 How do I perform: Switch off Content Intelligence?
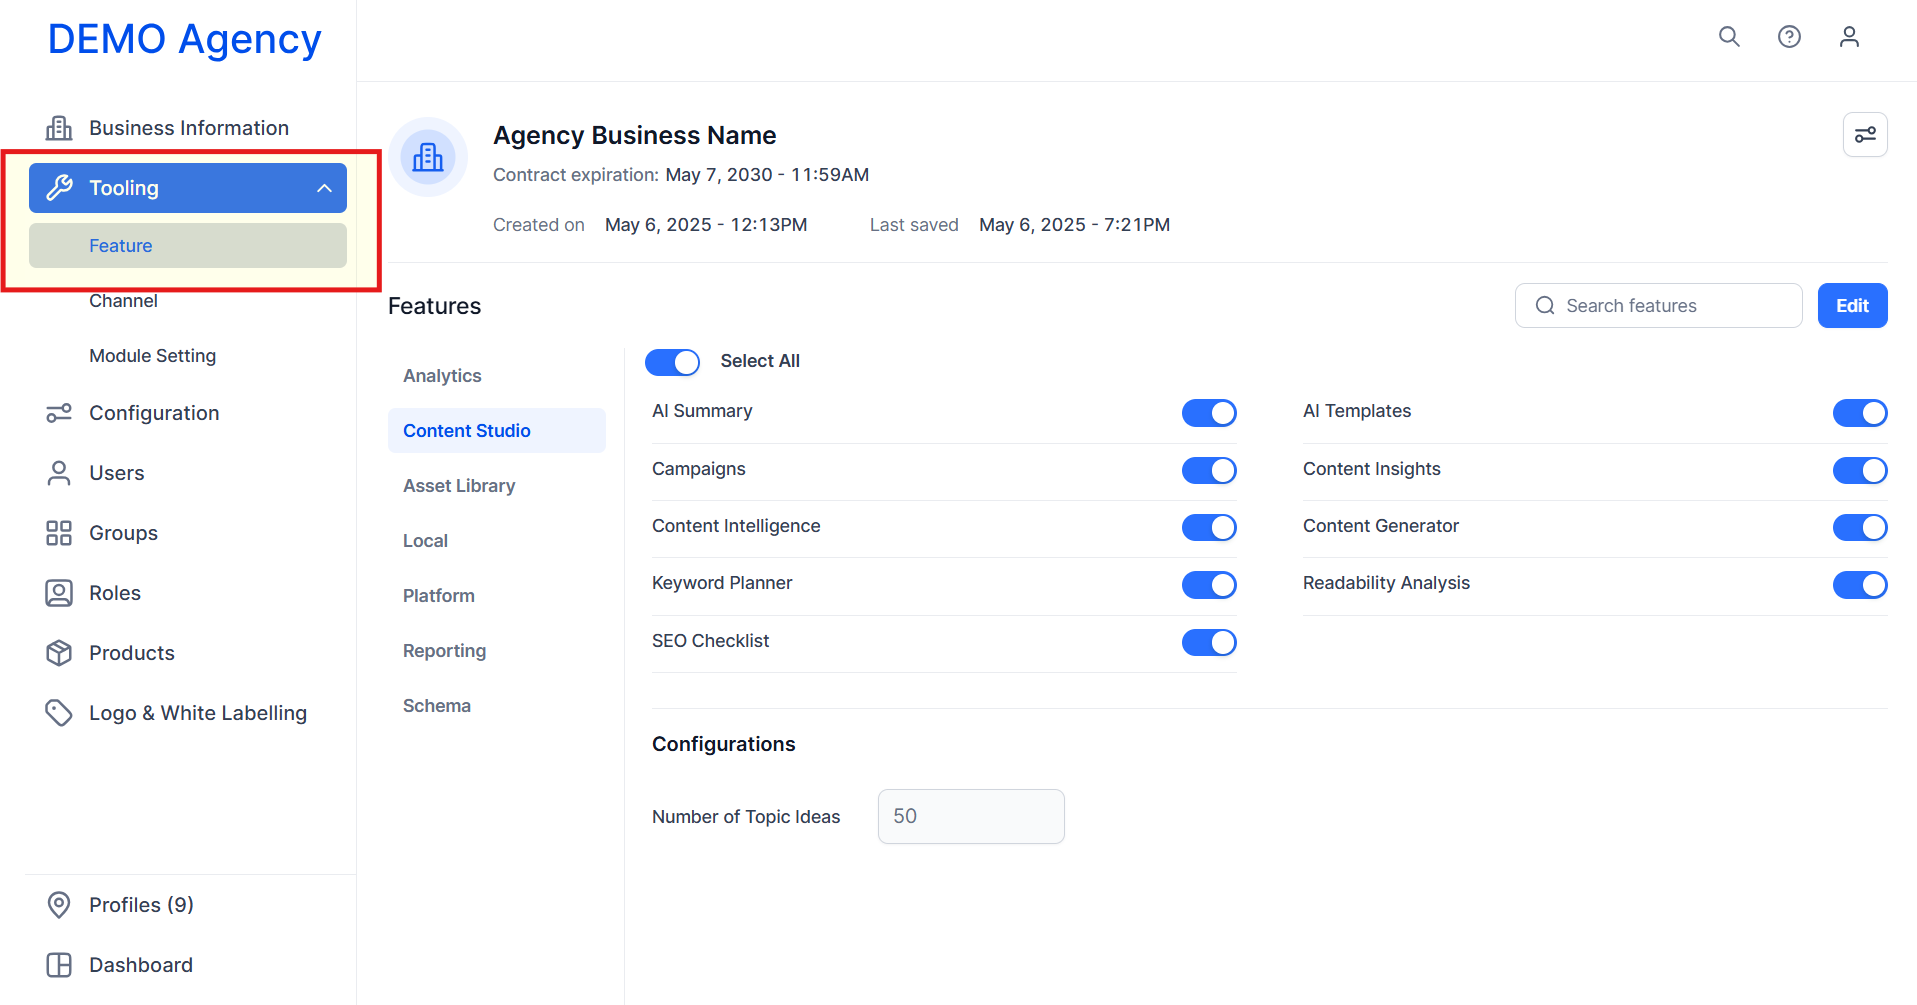tap(1209, 527)
